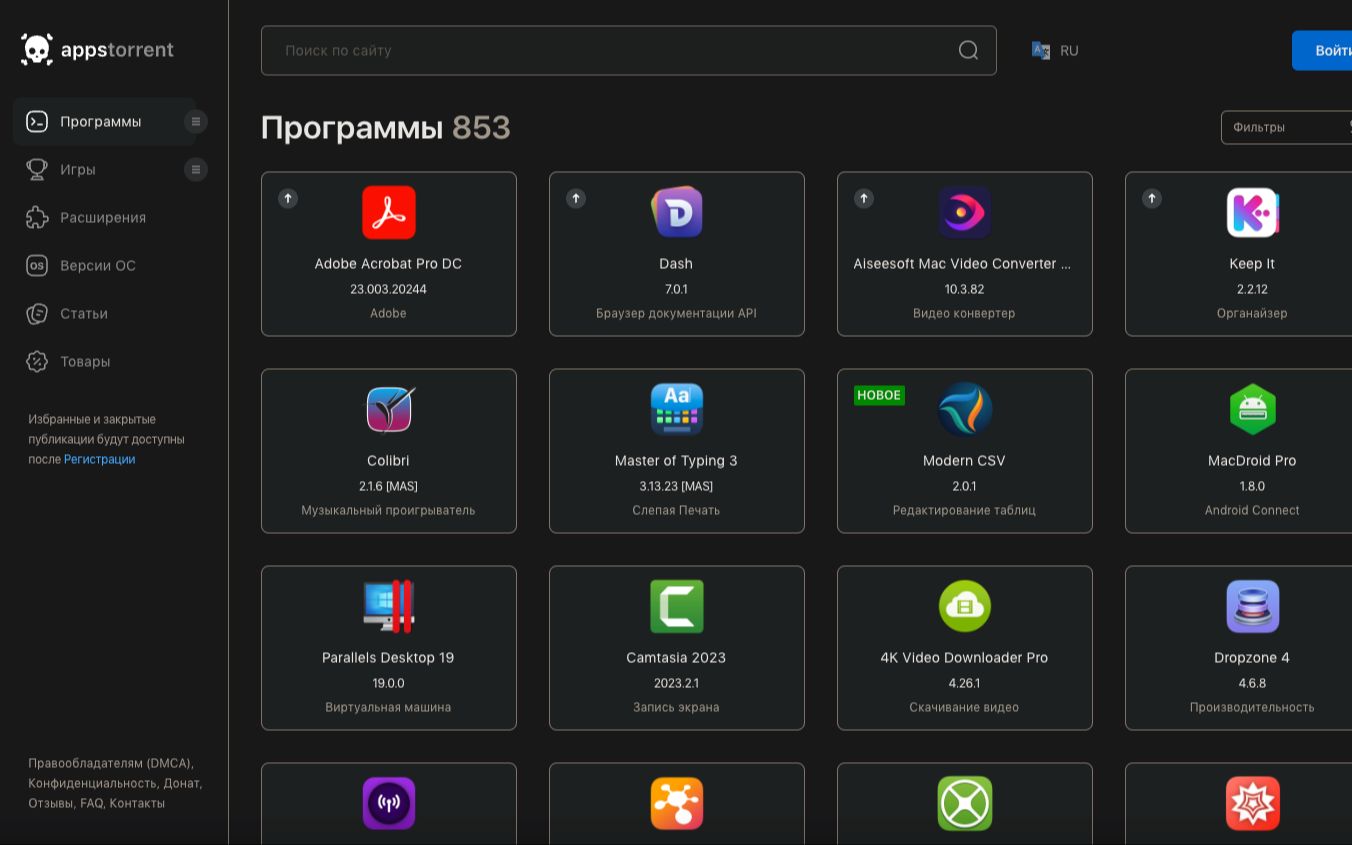Click the Dash version 7.0.1 text
This screenshot has height=845, width=1352.
[676, 289]
